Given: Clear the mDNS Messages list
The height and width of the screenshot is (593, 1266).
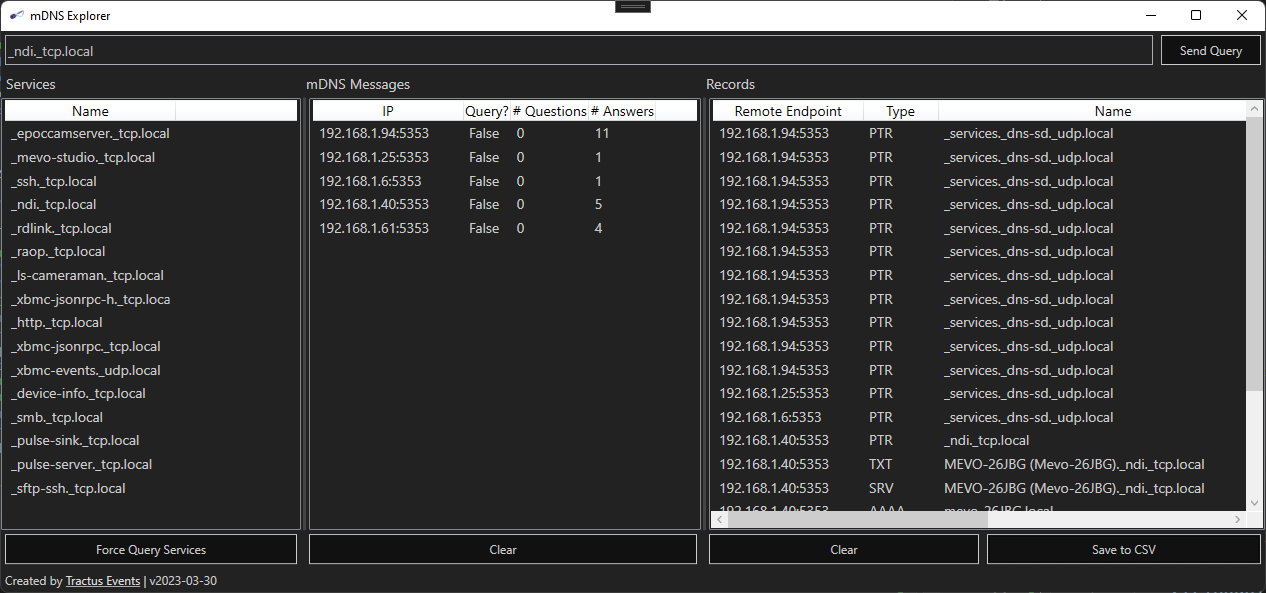Looking at the screenshot, I should pos(502,549).
